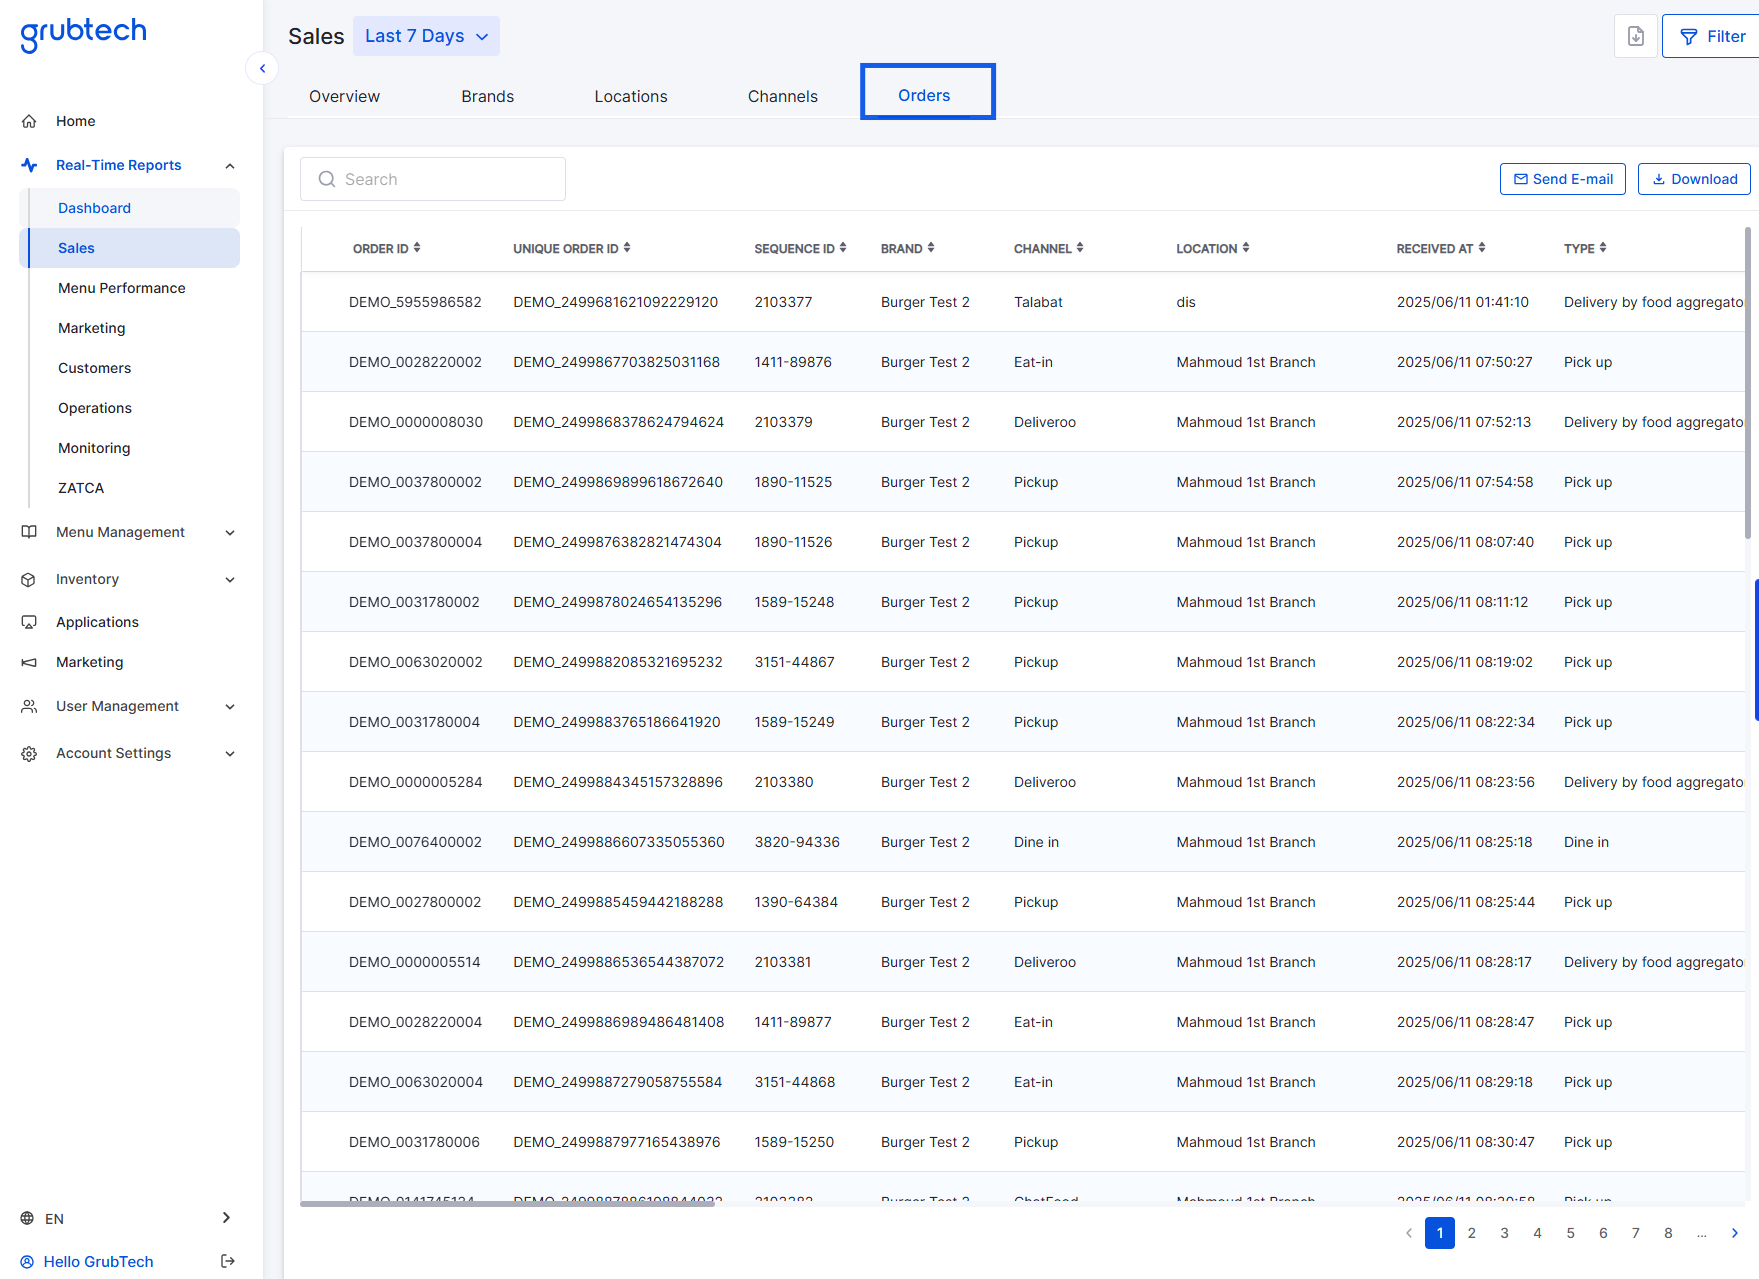Sort by Received At arrows

(x=1482, y=247)
